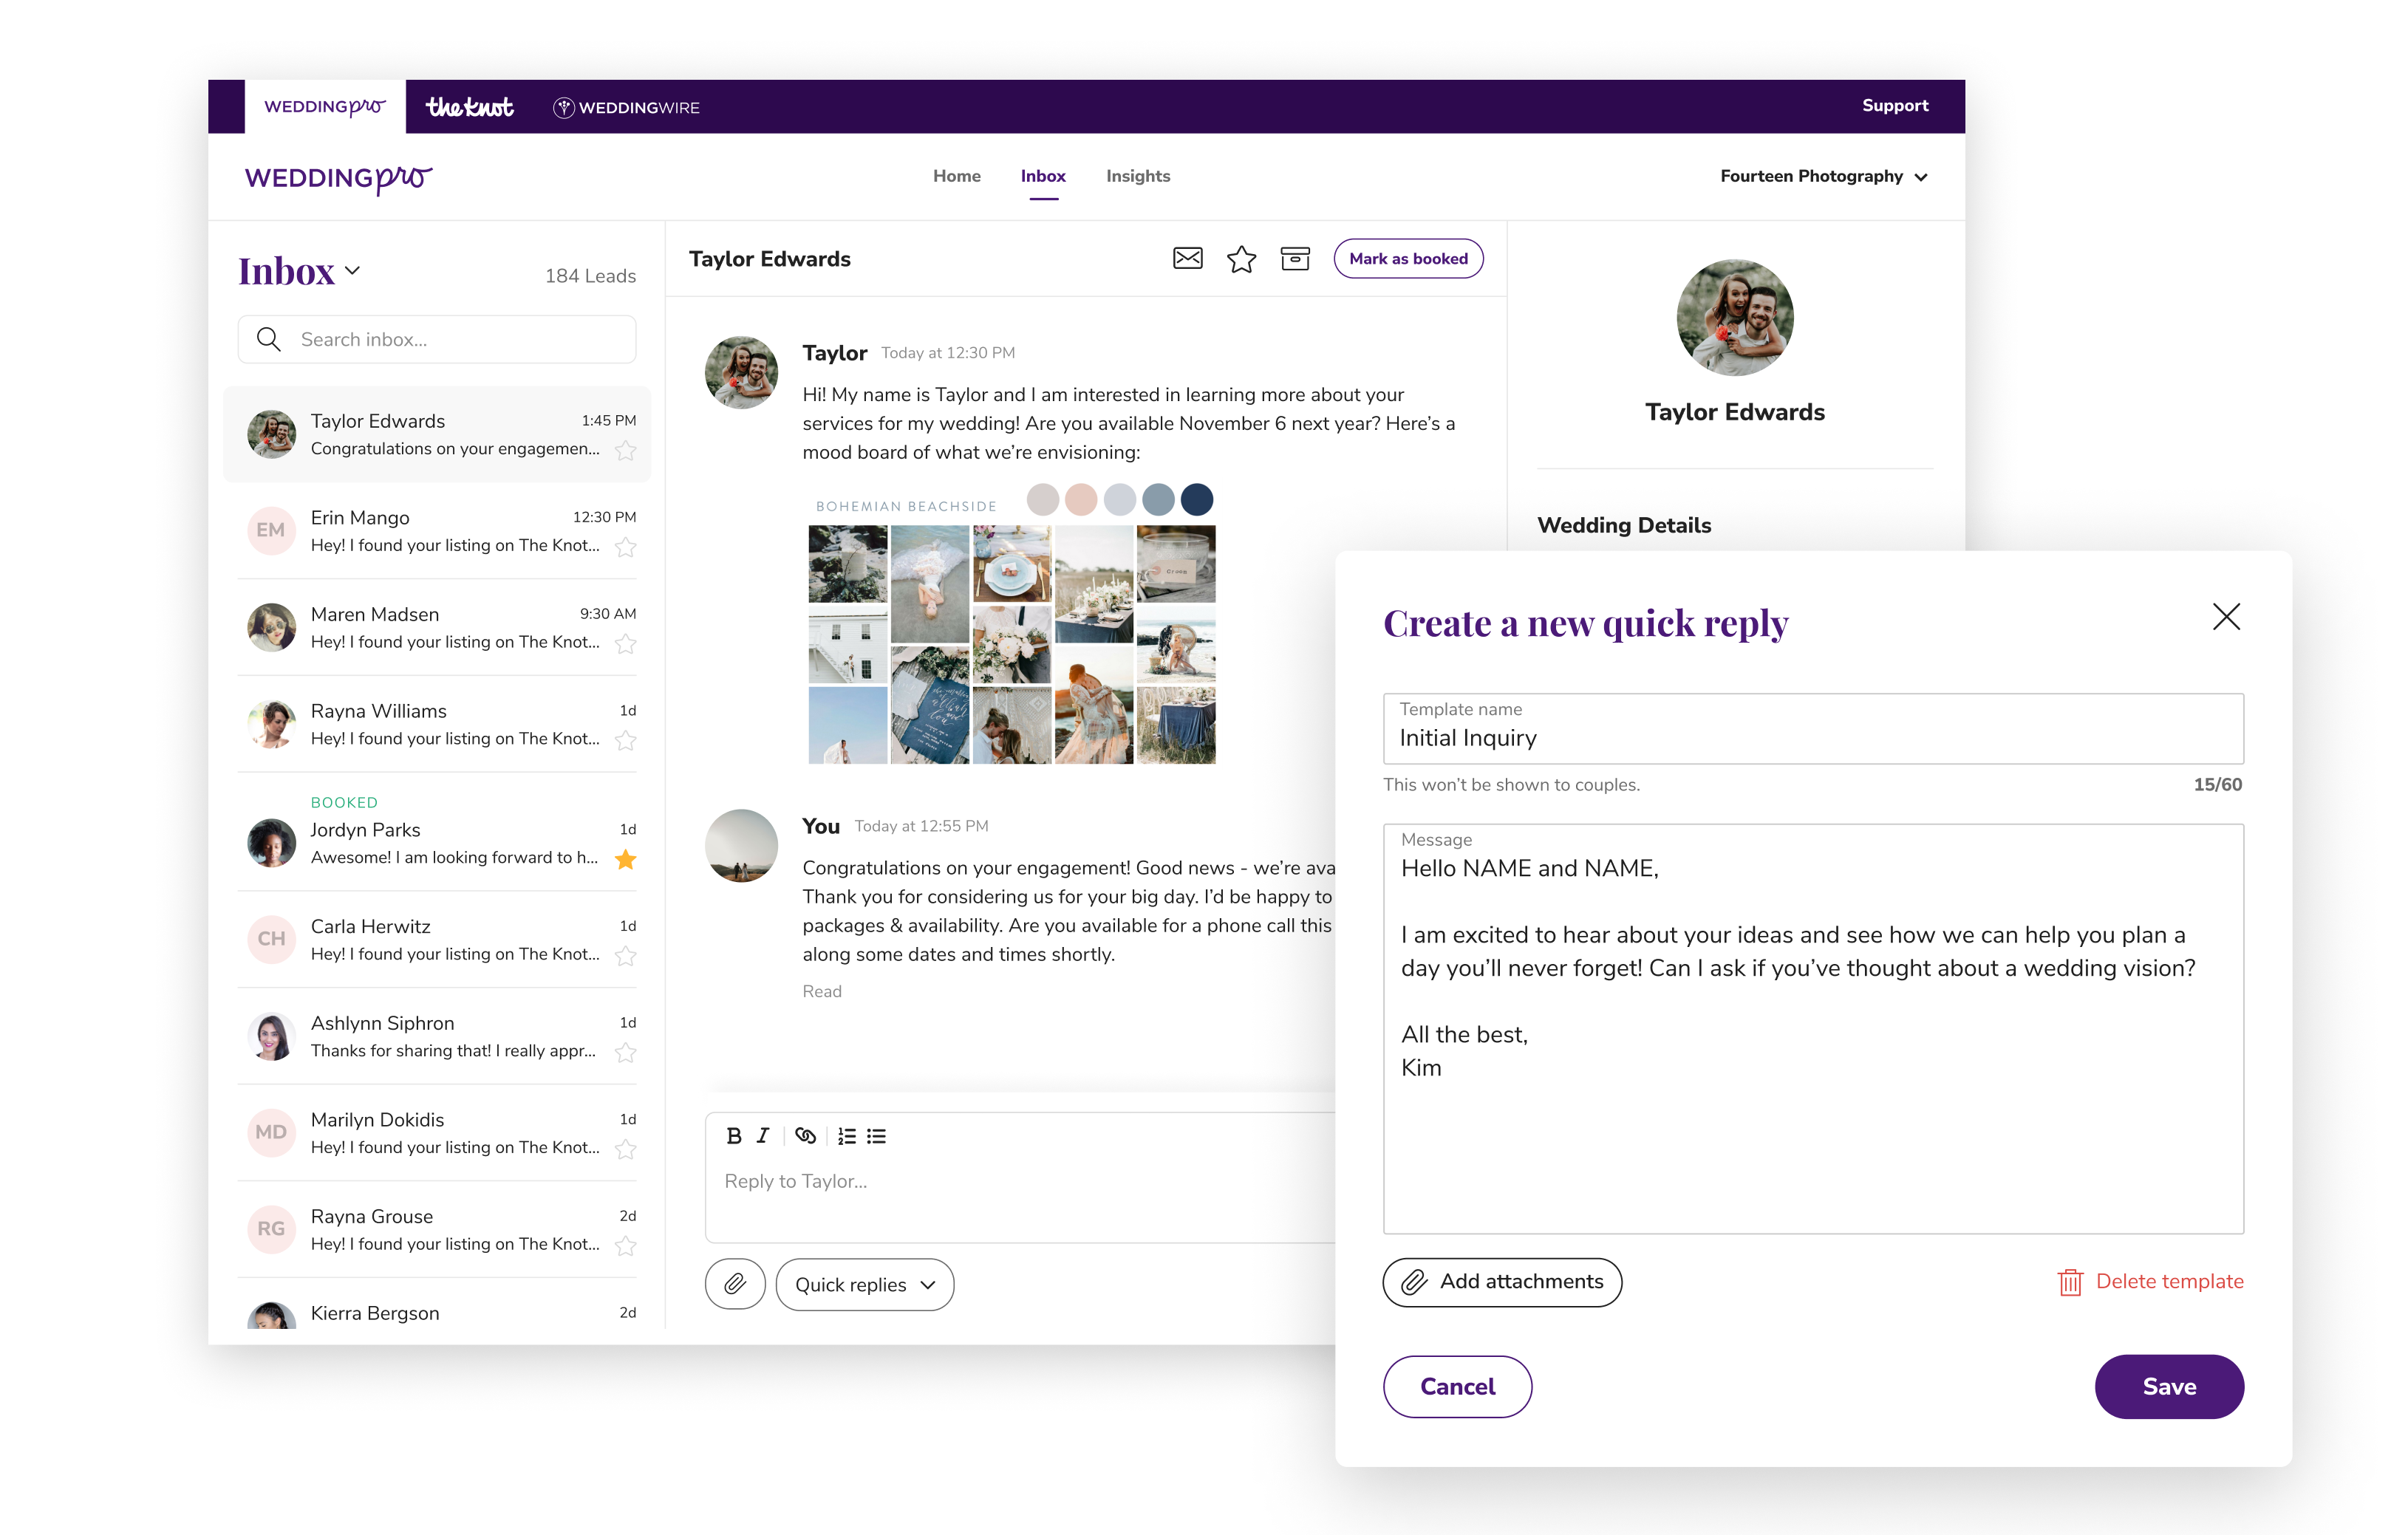Click the paperclip attach button in reply area

point(735,1284)
